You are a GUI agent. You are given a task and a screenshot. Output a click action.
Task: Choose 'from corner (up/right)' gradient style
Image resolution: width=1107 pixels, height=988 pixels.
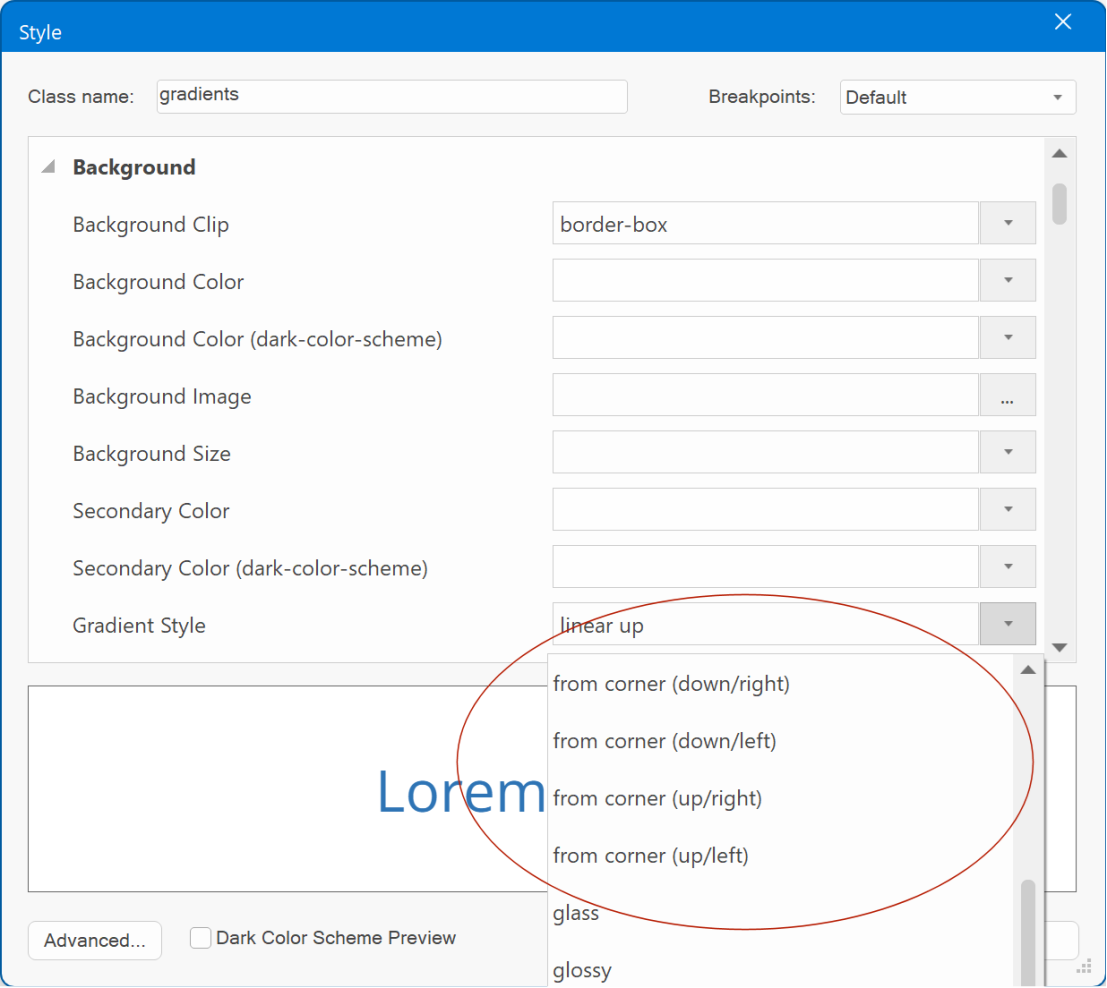[657, 798]
